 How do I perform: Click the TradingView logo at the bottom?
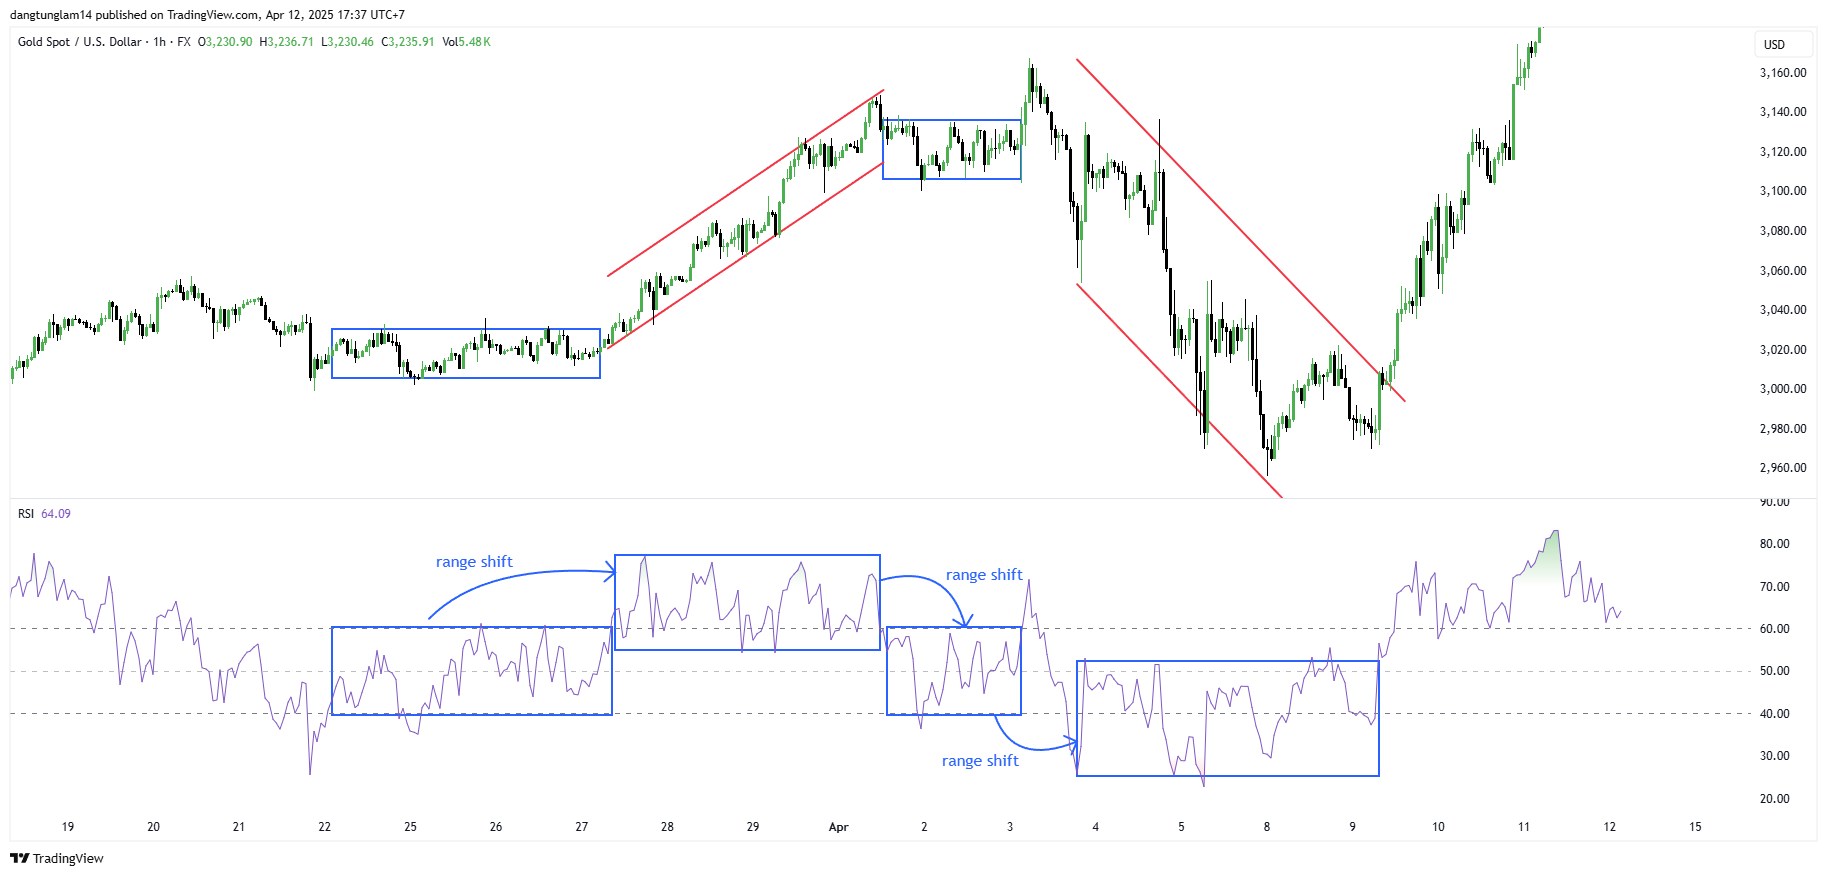click(x=57, y=858)
